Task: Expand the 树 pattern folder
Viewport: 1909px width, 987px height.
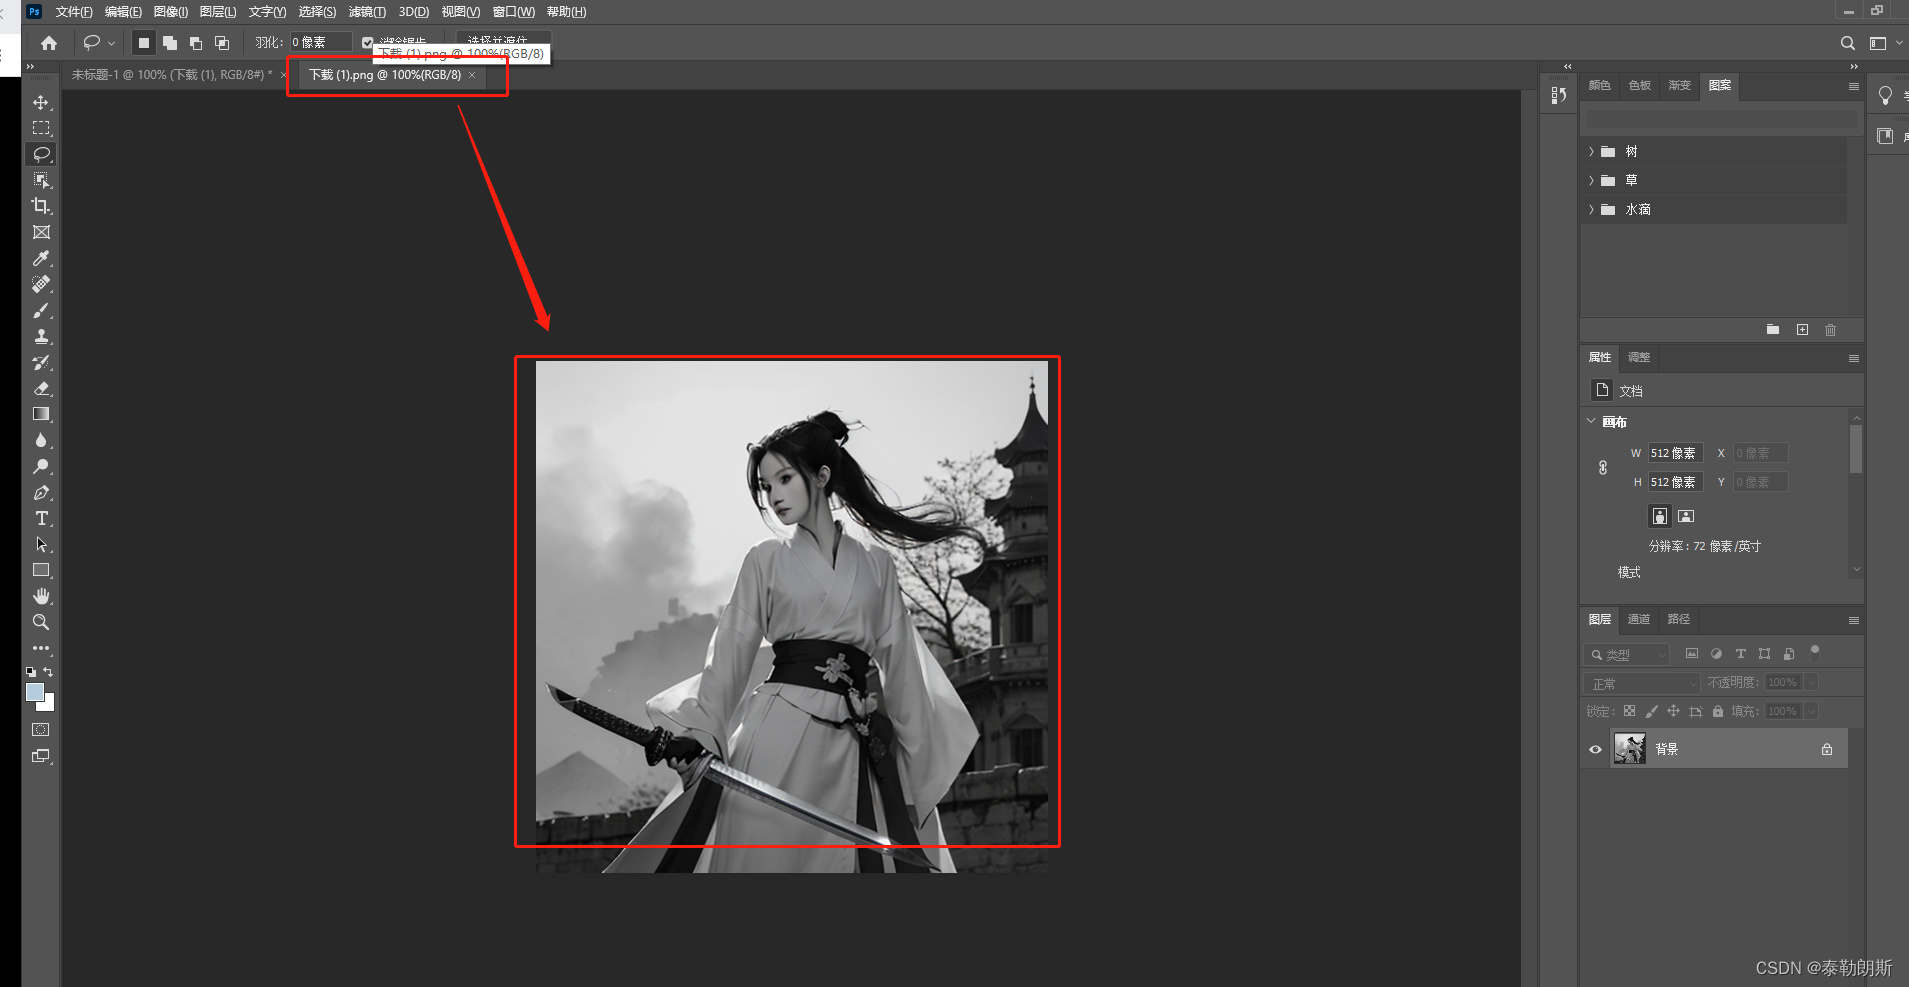Action: tap(1591, 152)
